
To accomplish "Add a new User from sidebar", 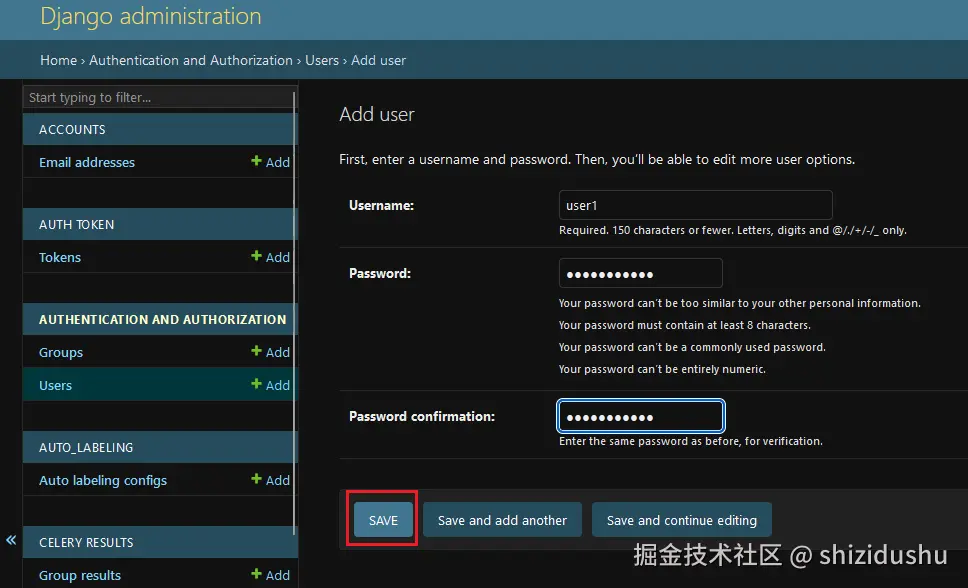I will tap(270, 385).
